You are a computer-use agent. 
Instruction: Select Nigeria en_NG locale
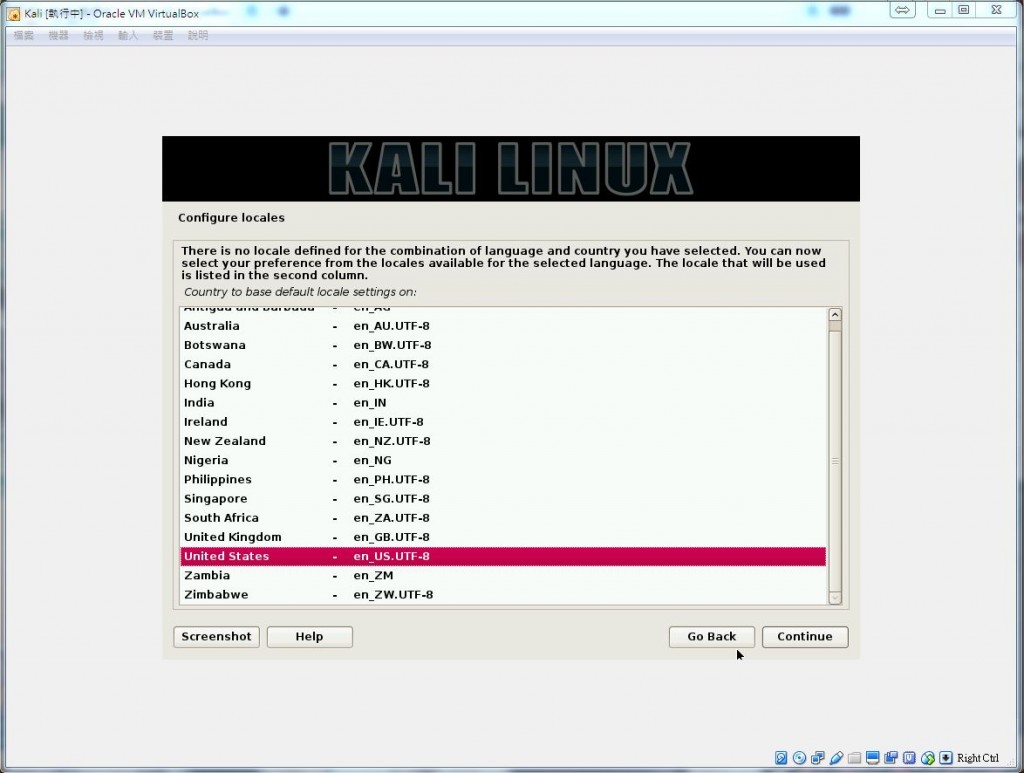[x=503, y=460]
